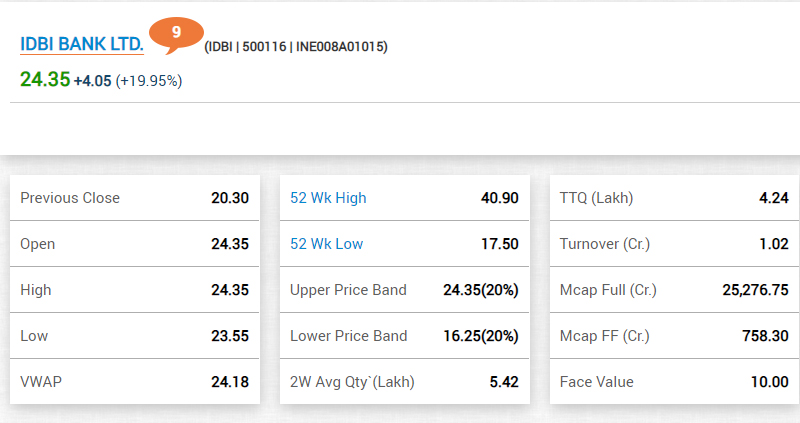Select the Face Value row
Viewport: 800px width, 423px height.
[674, 382]
